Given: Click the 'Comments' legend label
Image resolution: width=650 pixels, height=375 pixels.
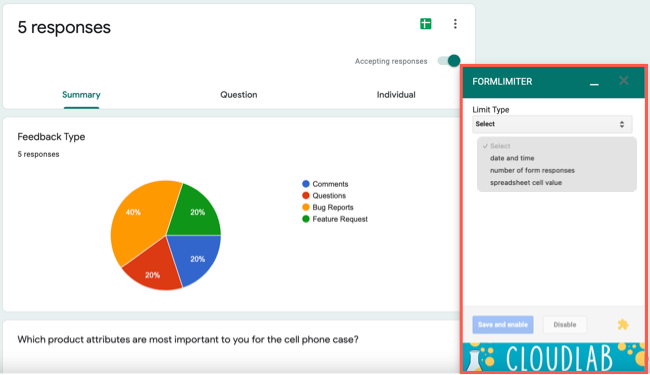Looking at the screenshot, I should (x=330, y=184).
